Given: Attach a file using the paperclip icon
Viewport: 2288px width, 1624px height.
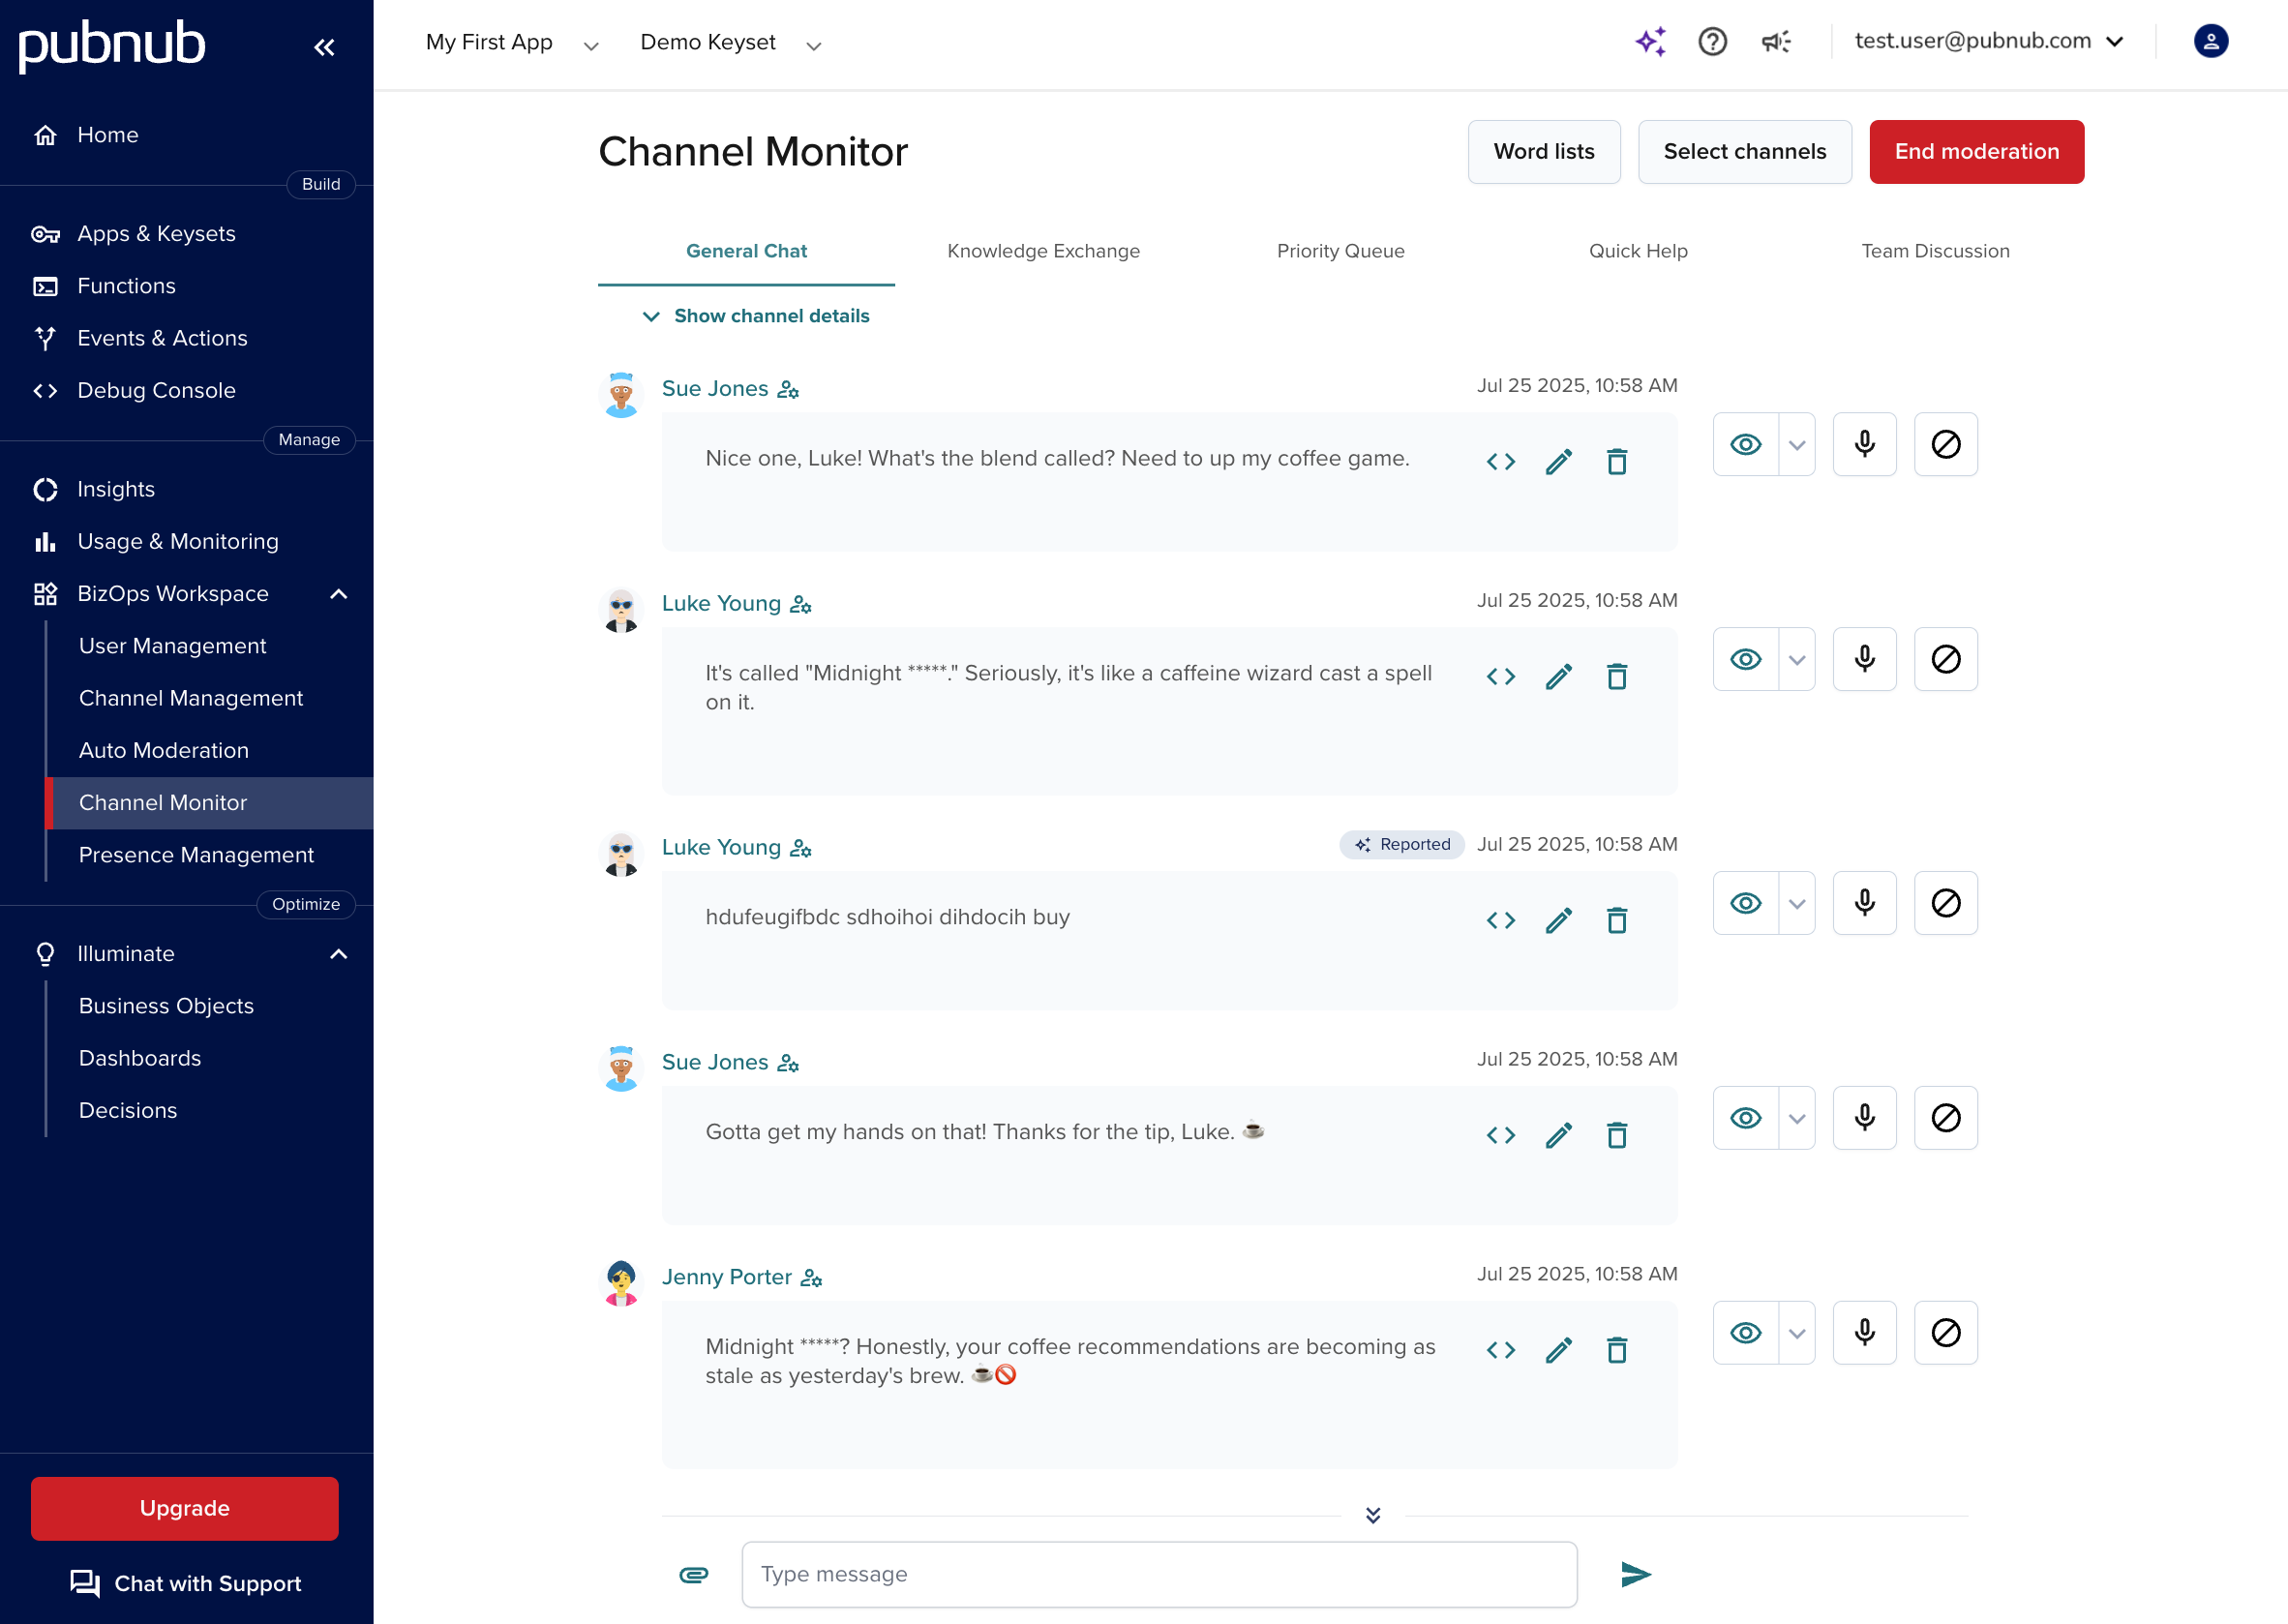Looking at the screenshot, I should [x=694, y=1573].
